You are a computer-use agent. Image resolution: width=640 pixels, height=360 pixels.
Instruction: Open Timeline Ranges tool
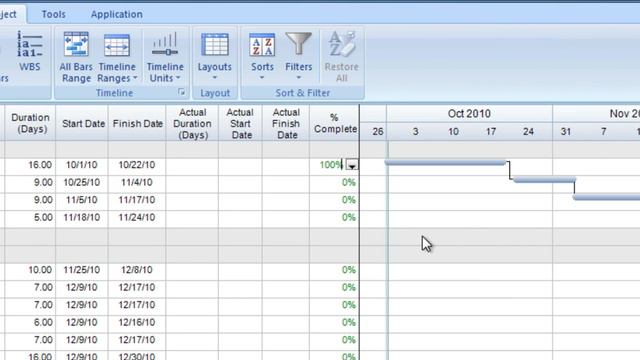coord(117,57)
